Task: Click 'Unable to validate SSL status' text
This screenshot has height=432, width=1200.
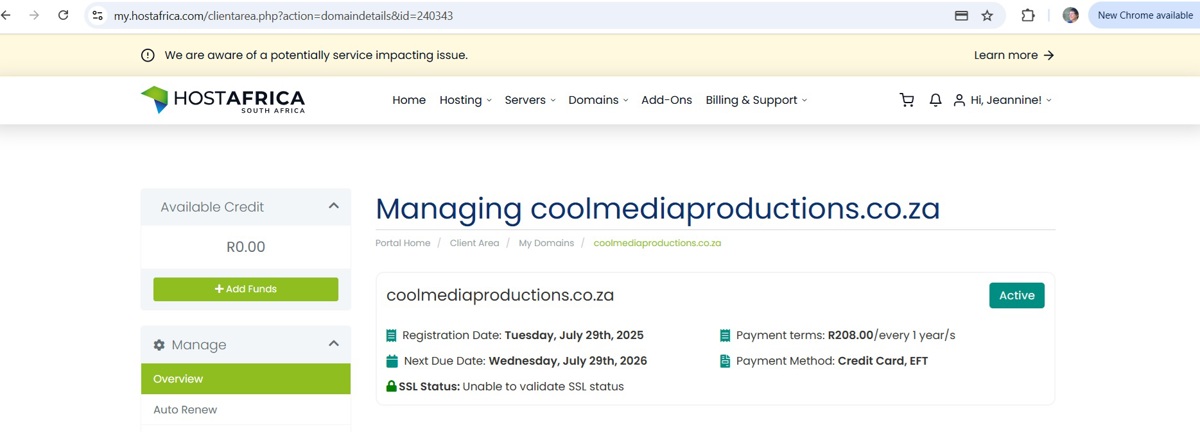Action: point(543,387)
